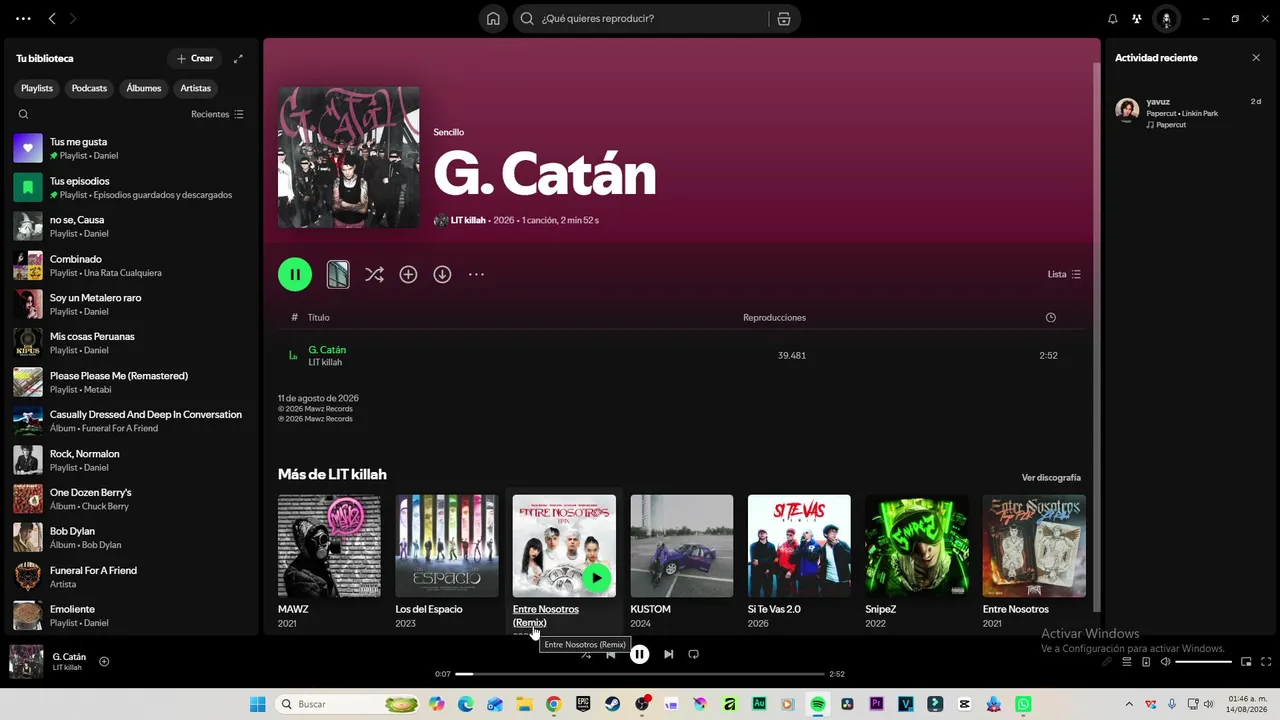
Task: Open notifications bell icon
Action: point(1113,19)
